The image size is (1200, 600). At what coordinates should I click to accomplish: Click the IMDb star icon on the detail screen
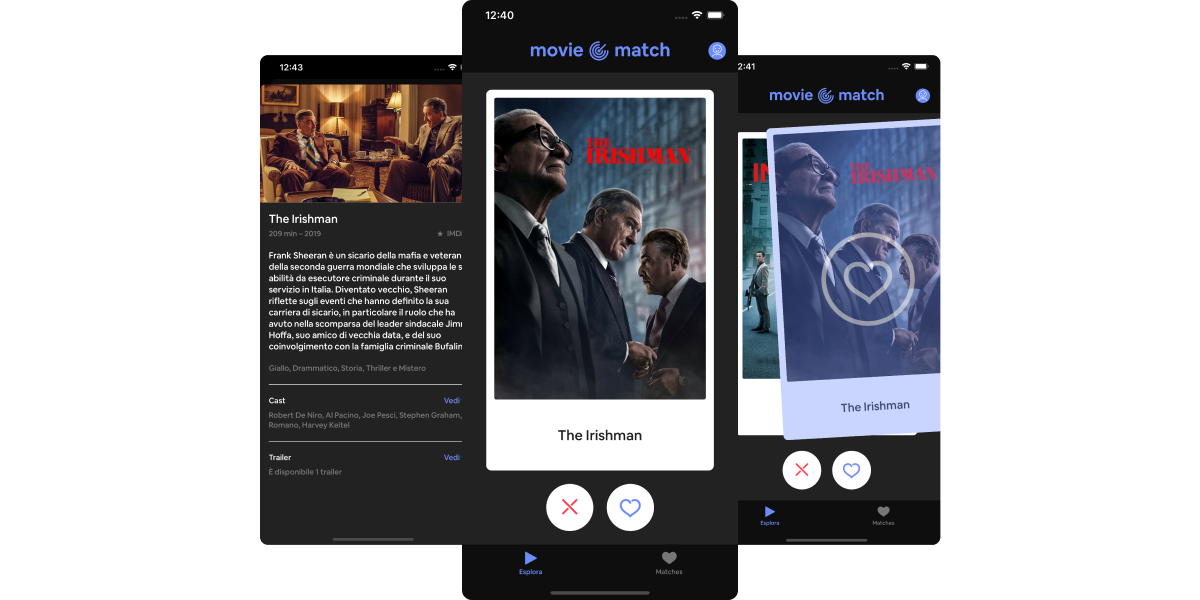click(440, 233)
